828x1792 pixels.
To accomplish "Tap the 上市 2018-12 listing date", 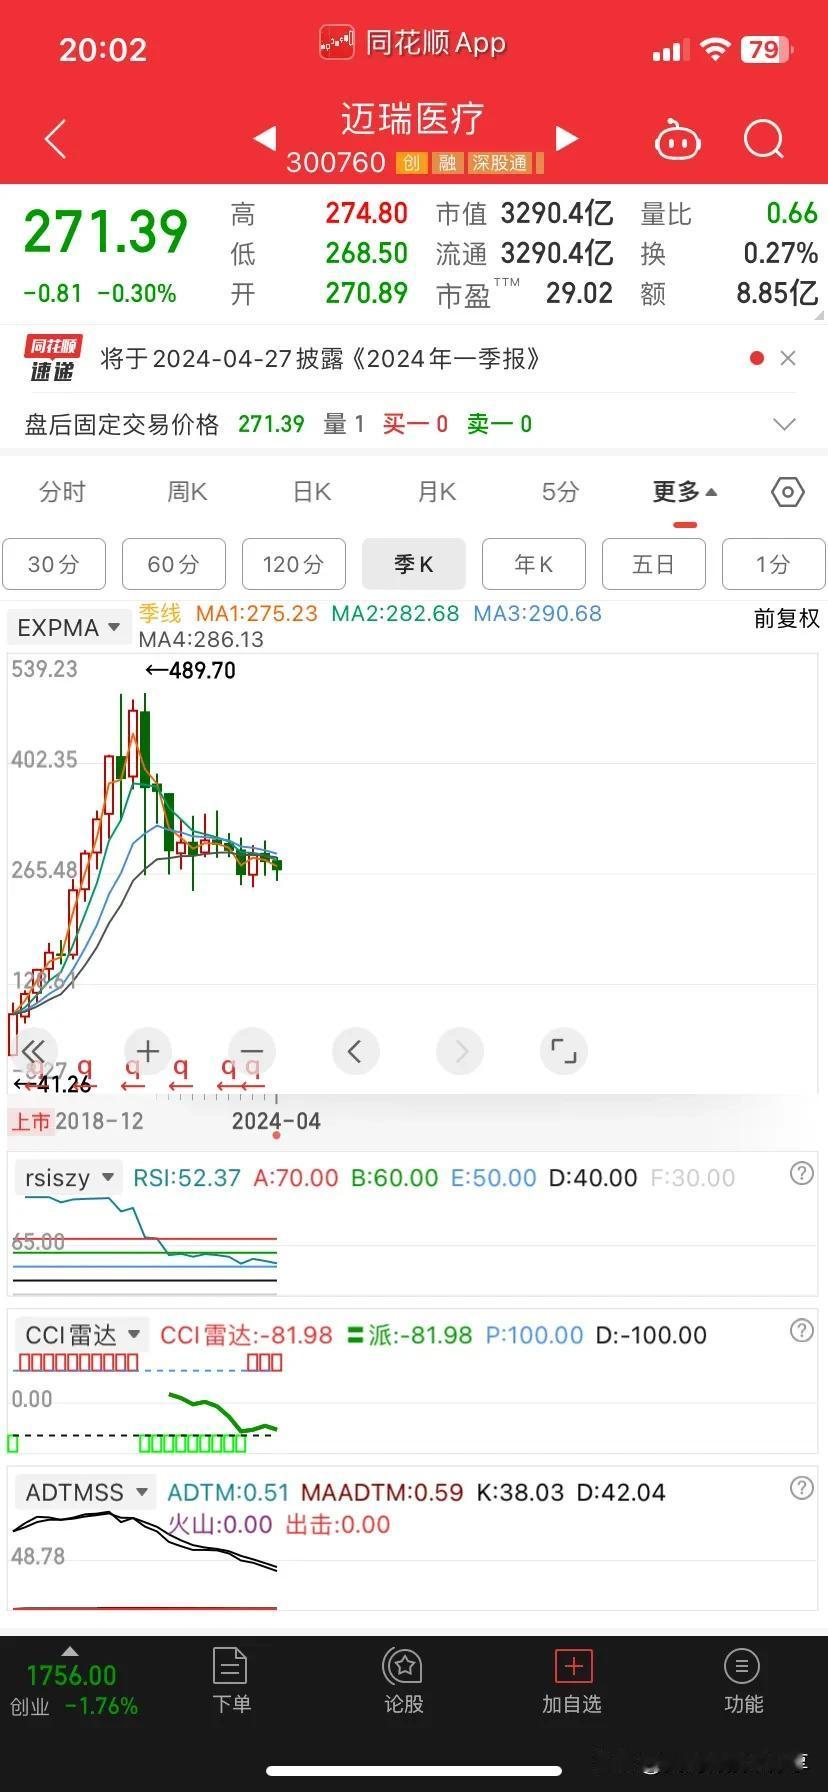I will (77, 1121).
